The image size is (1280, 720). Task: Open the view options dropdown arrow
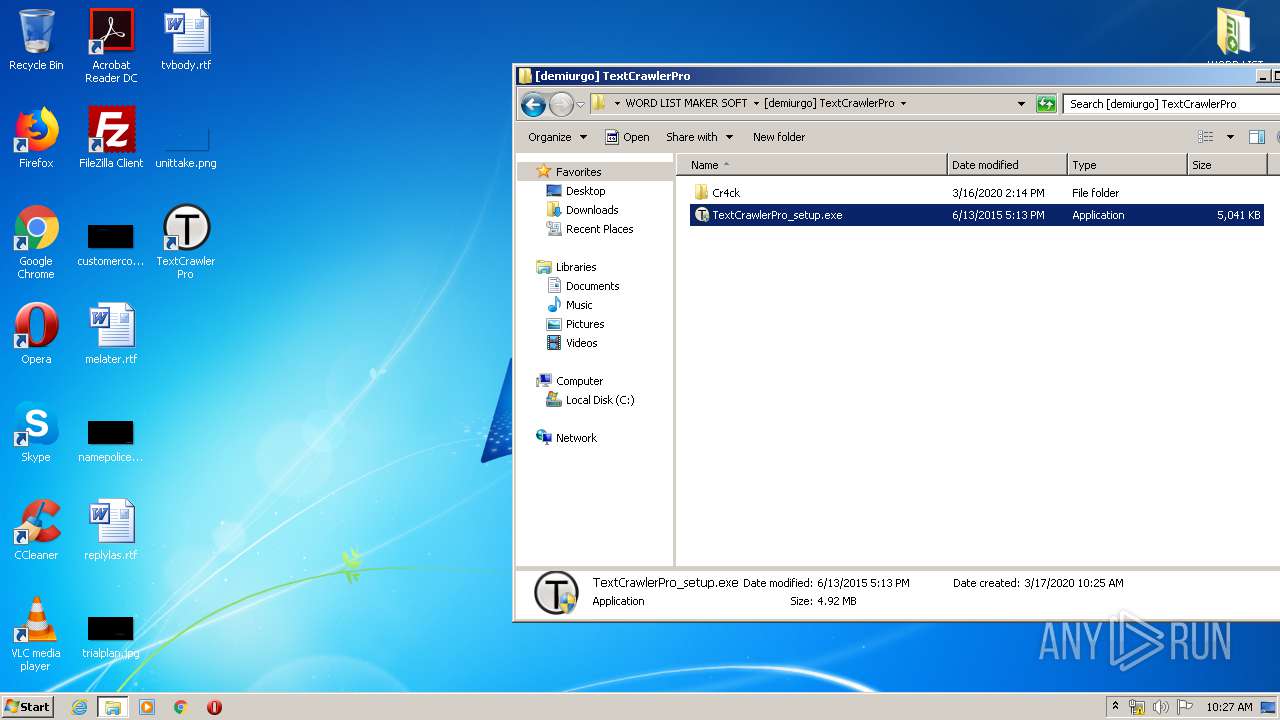(1230, 137)
